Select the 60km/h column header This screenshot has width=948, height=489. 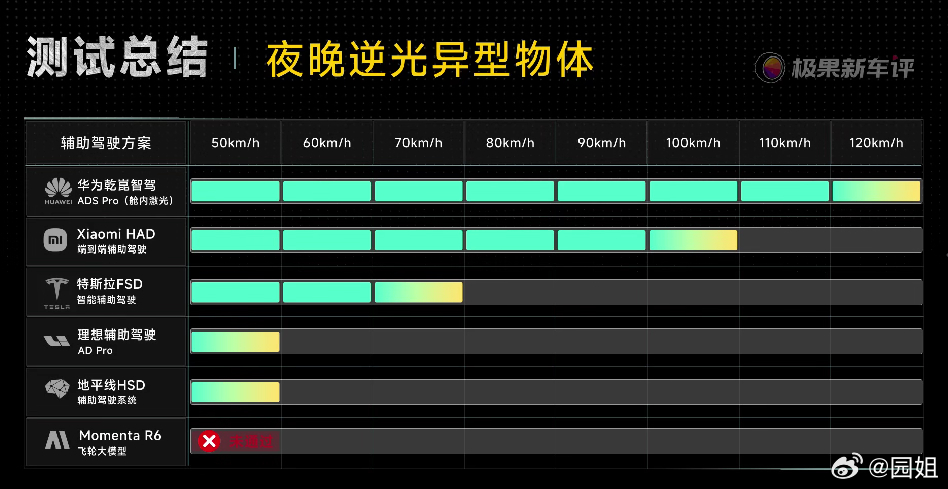point(327,143)
